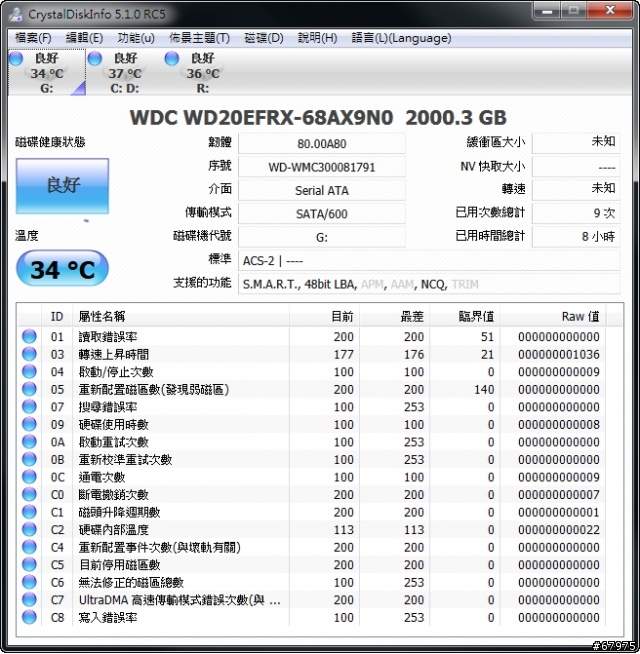Select the R: drive 36 °C tab
Viewport: 640px width, 654px height.
(x=202, y=73)
